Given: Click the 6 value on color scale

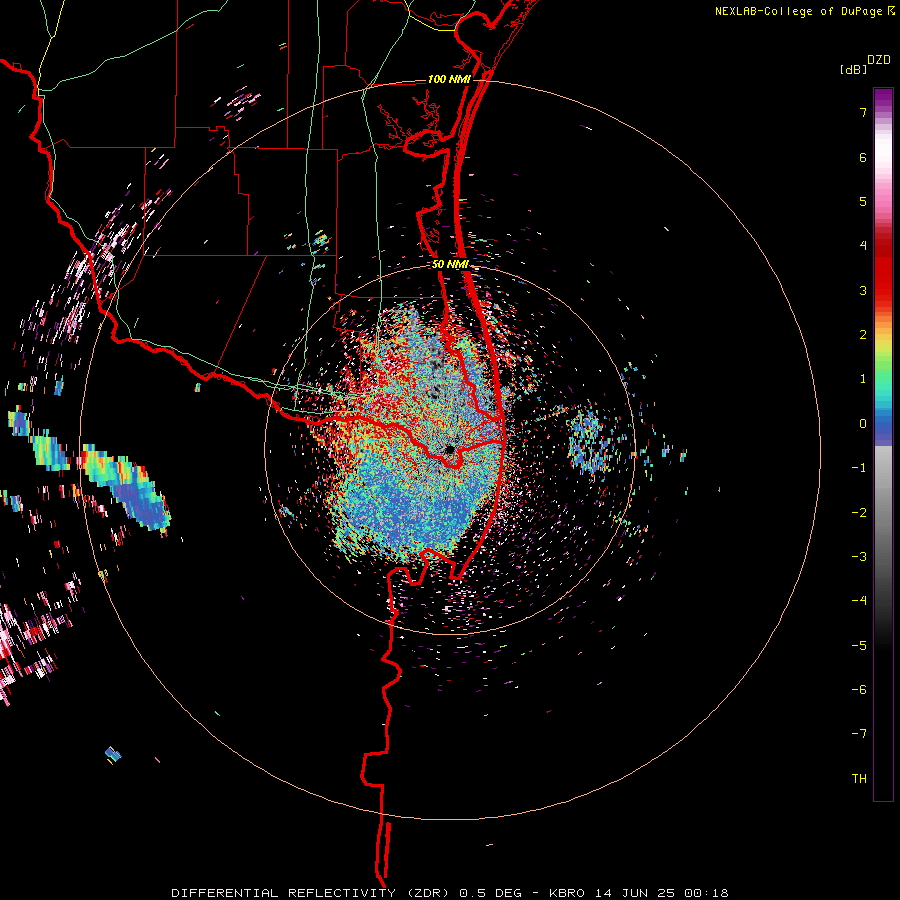Looking at the screenshot, I should point(863,157).
